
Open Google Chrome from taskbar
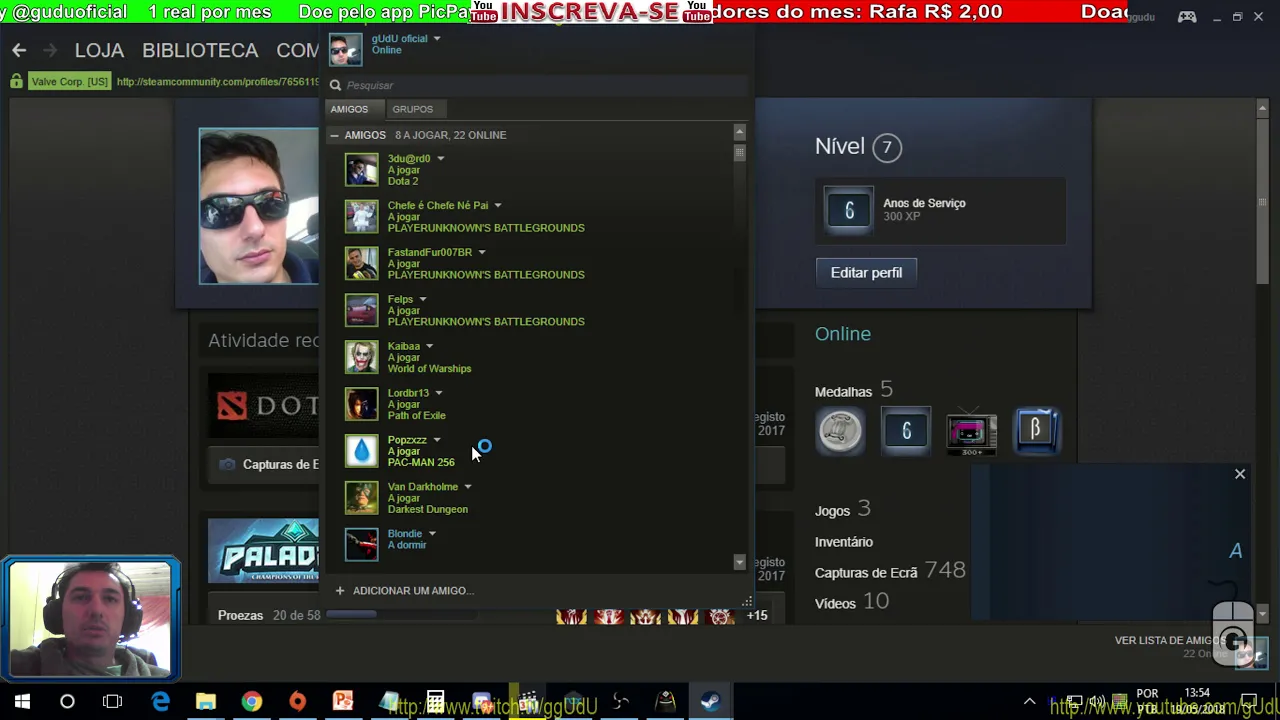coord(251,701)
